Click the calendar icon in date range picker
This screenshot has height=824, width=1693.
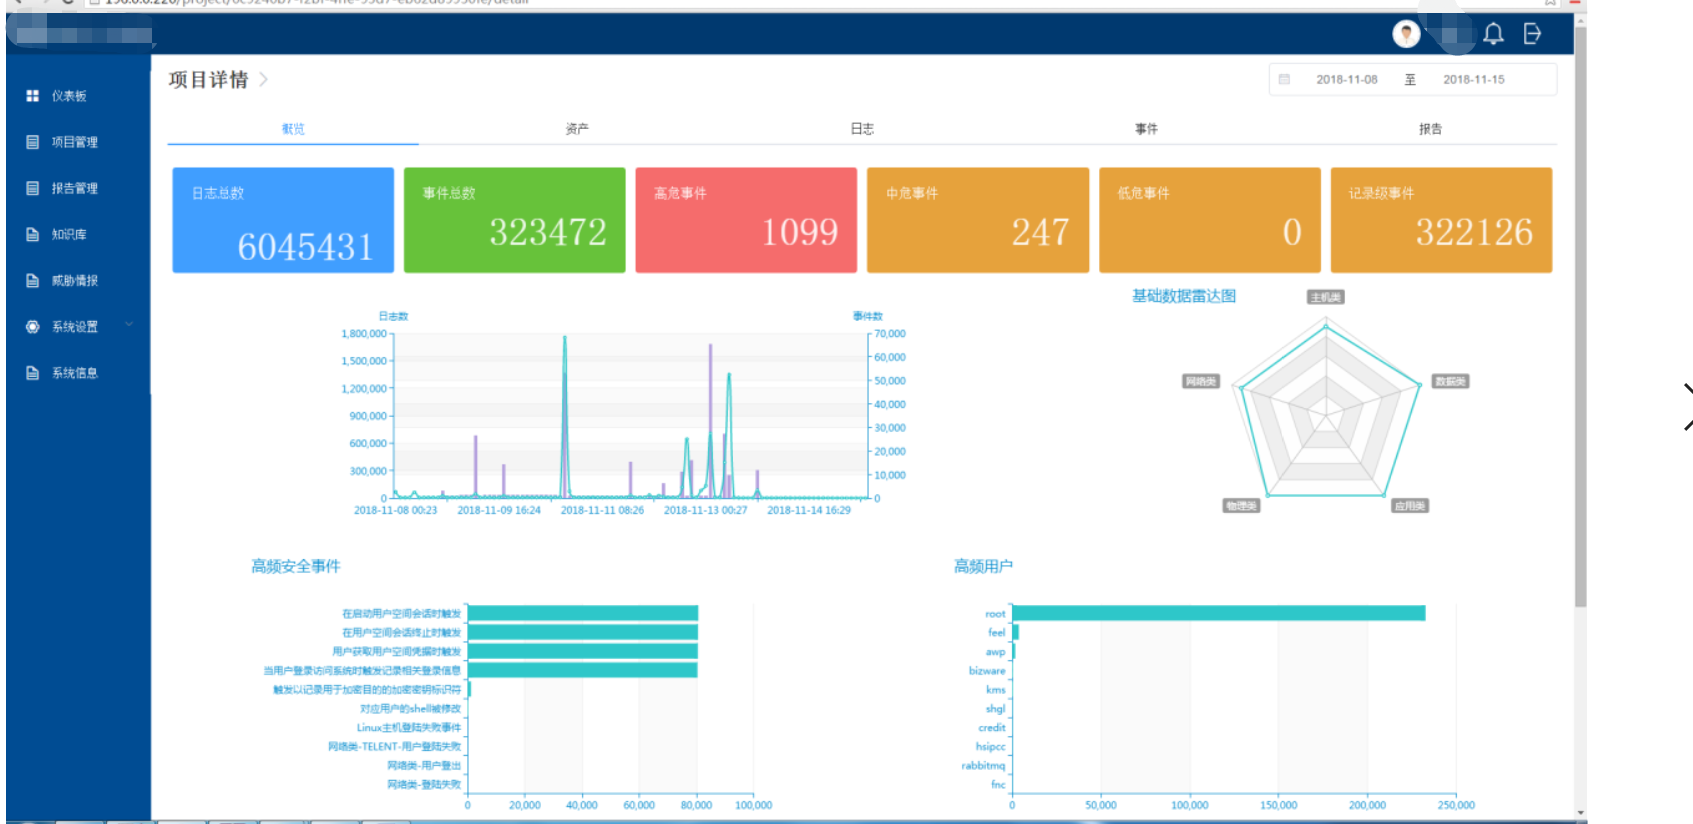click(x=1284, y=79)
